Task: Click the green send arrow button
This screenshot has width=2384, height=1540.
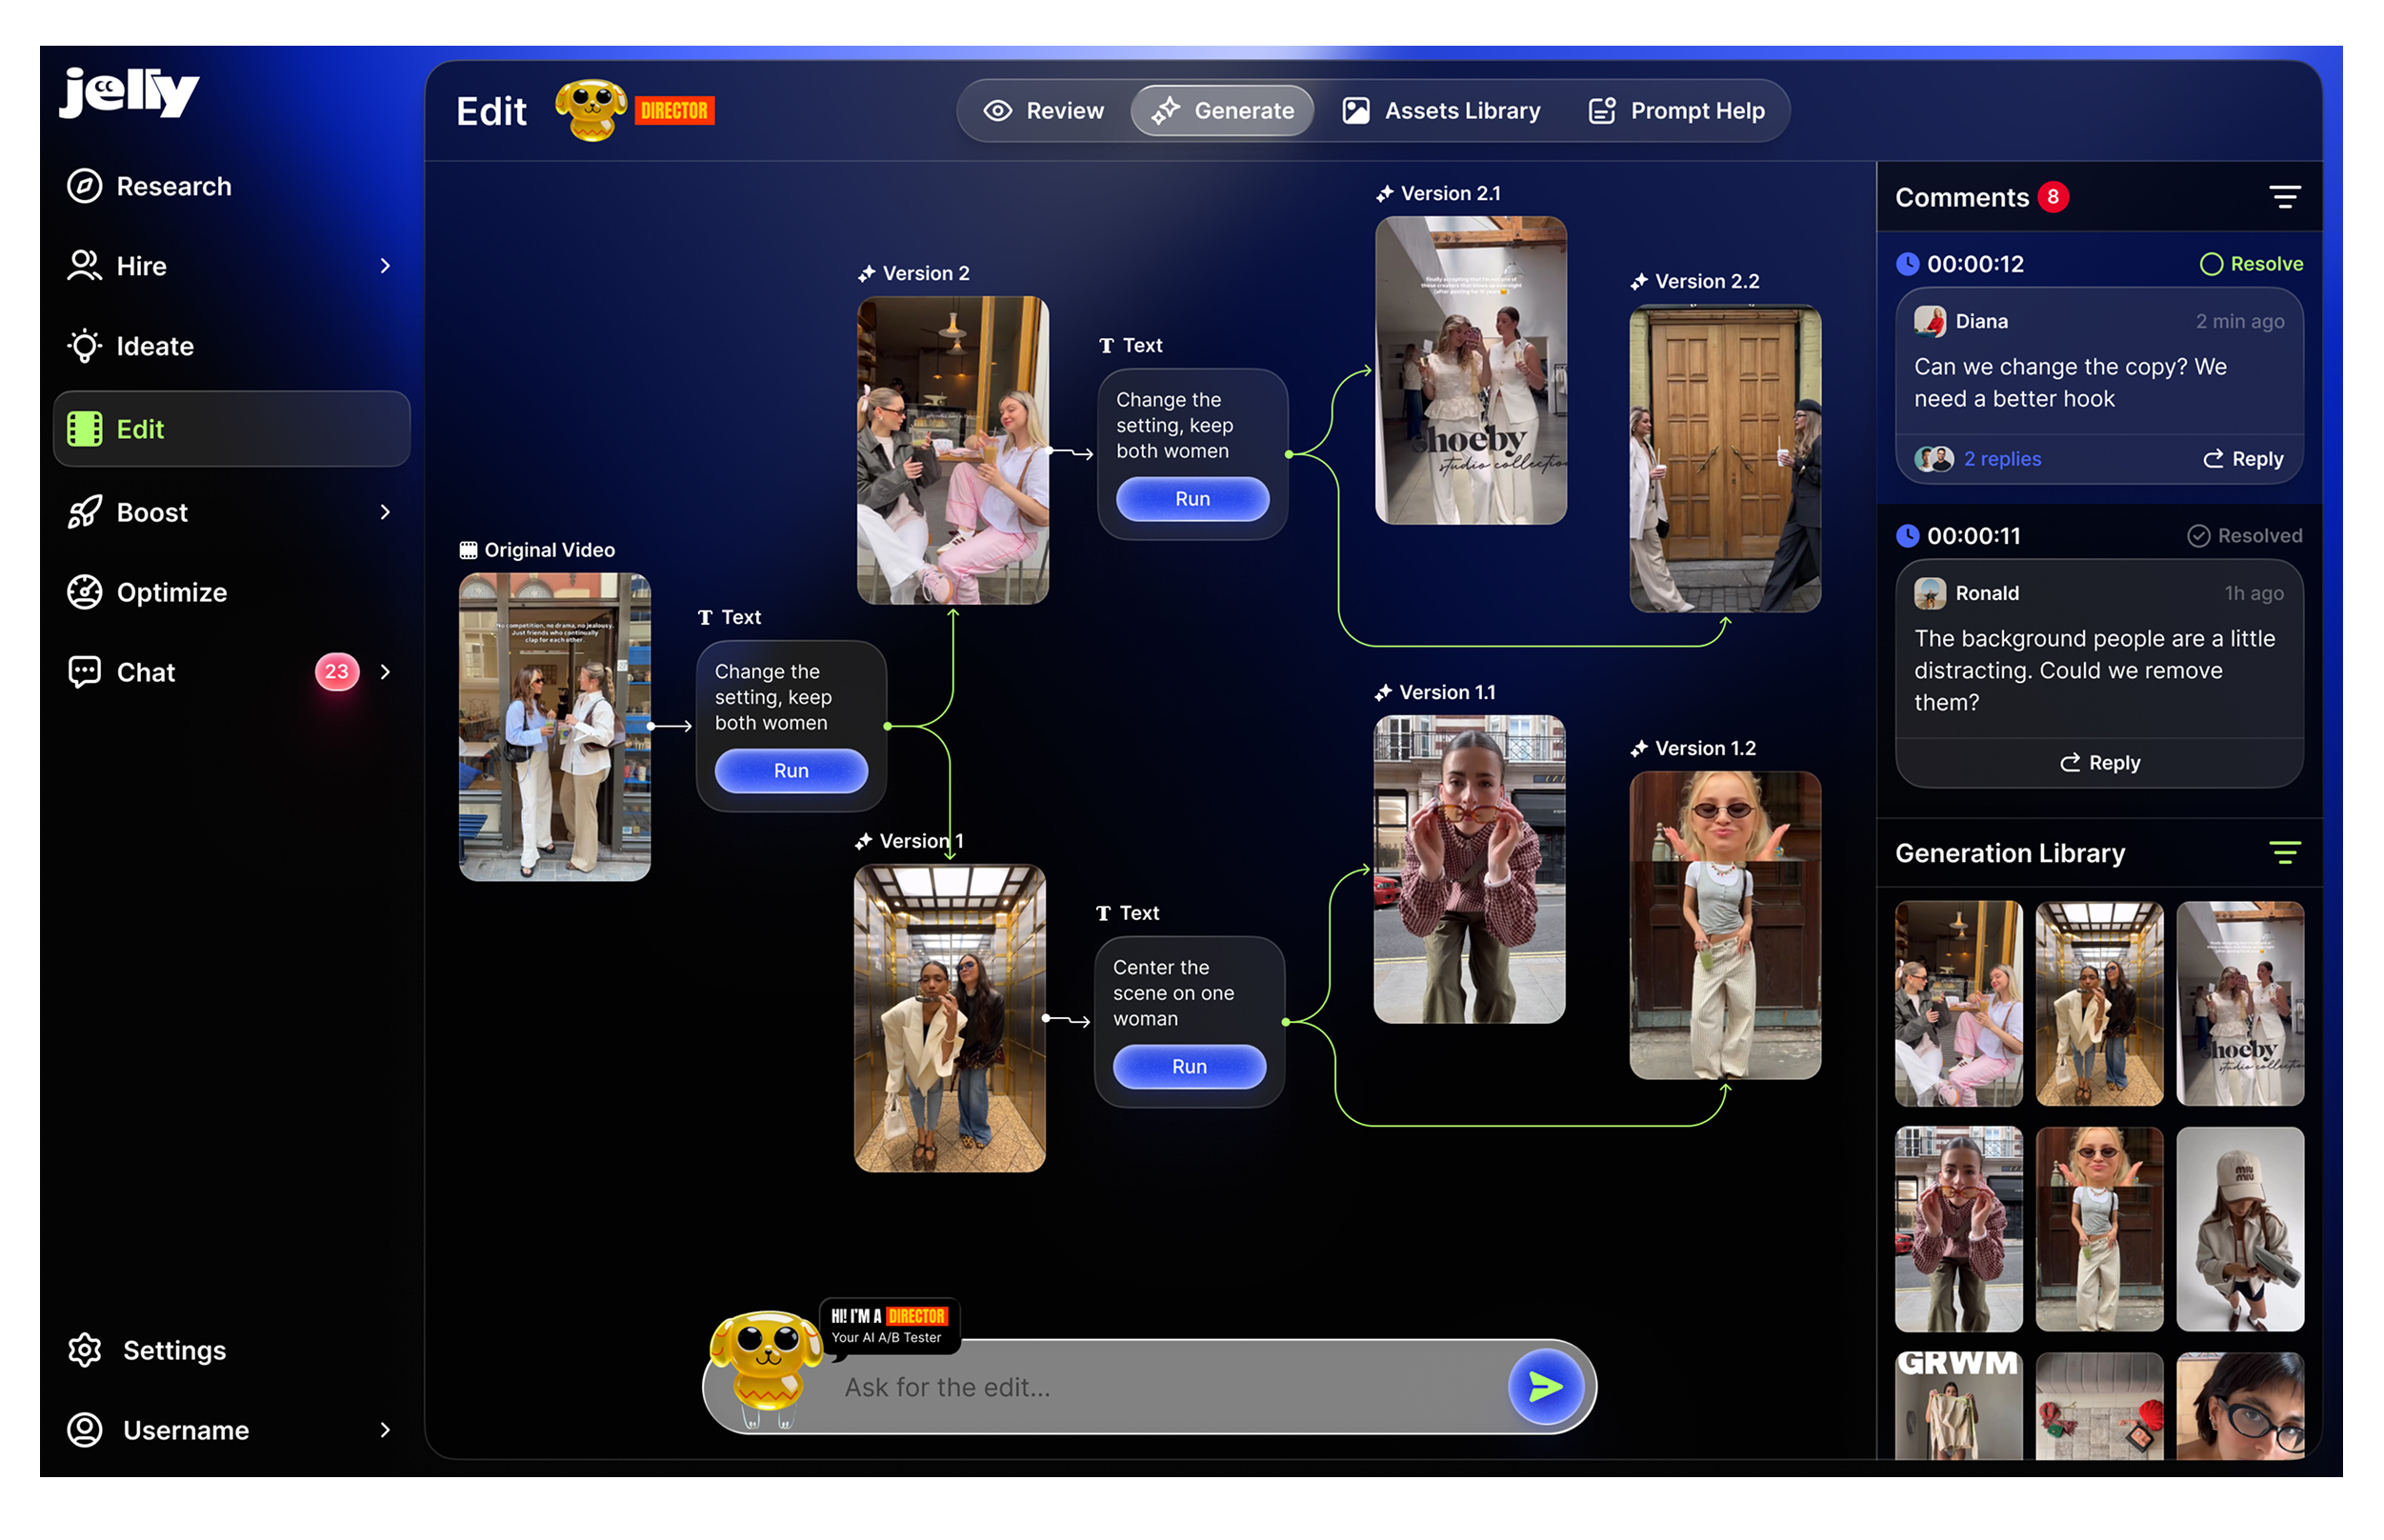Action: click(1545, 1387)
